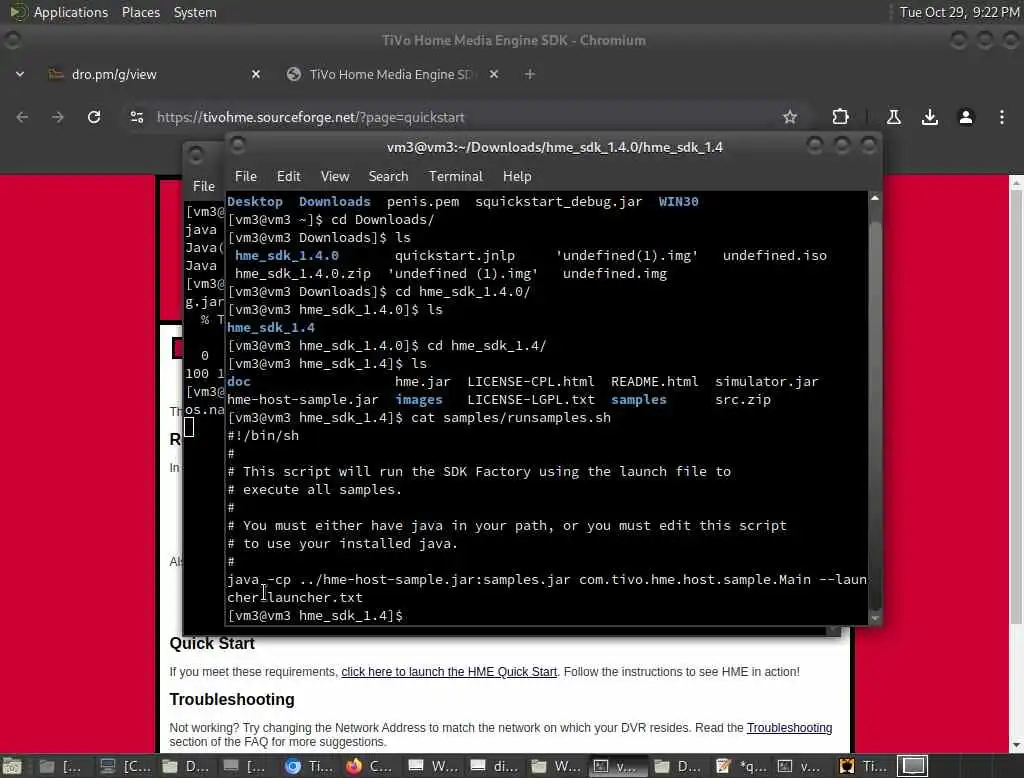The height and width of the screenshot is (778, 1024).
Task: Click 'README.html' in terminal listing
Action: click(x=654, y=381)
